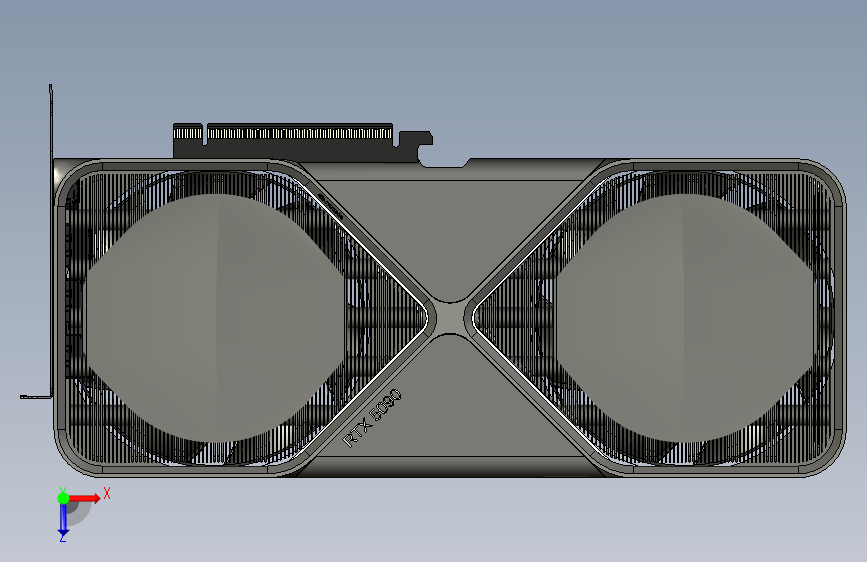Click the green Y axis dot of the triad
Viewport: 867px width, 562px height.
pyautogui.click(x=64, y=498)
